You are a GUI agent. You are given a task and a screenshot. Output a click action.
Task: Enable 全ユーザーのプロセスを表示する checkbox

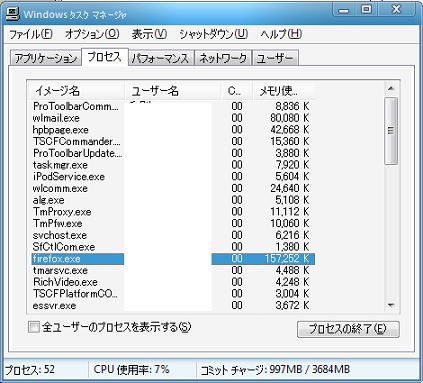point(34,327)
